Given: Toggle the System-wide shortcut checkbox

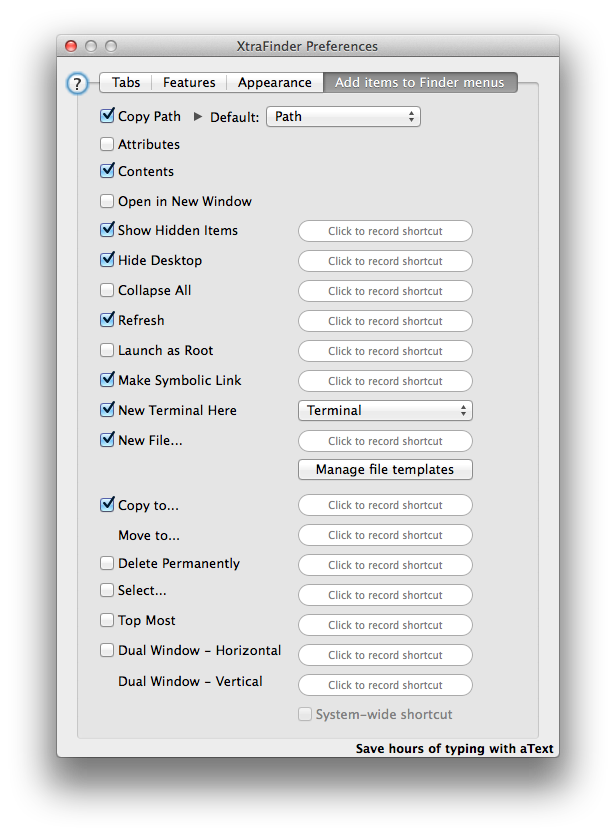Looking at the screenshot, I should (x=305, y=714).
